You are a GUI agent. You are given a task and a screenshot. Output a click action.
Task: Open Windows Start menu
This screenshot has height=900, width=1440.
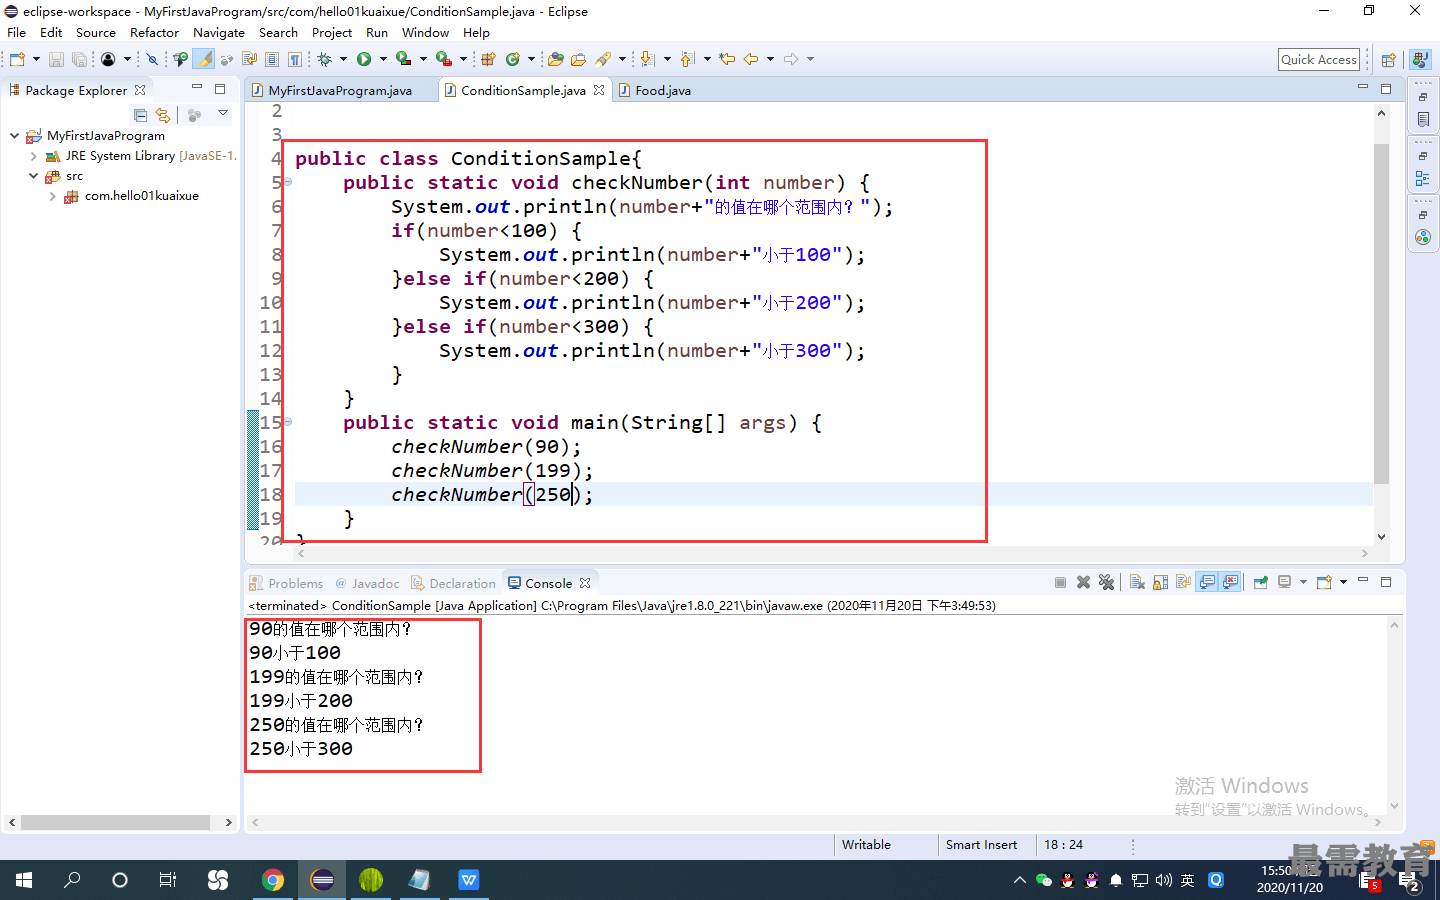(x=24, y=880)
